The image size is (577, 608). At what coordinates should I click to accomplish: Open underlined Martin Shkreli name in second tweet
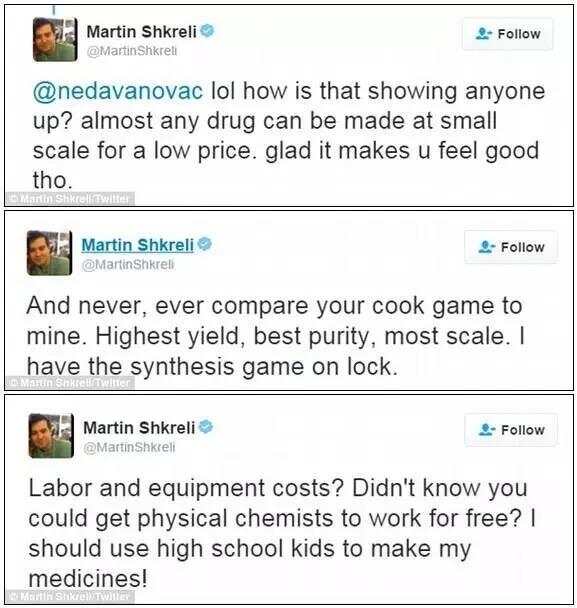138,245
